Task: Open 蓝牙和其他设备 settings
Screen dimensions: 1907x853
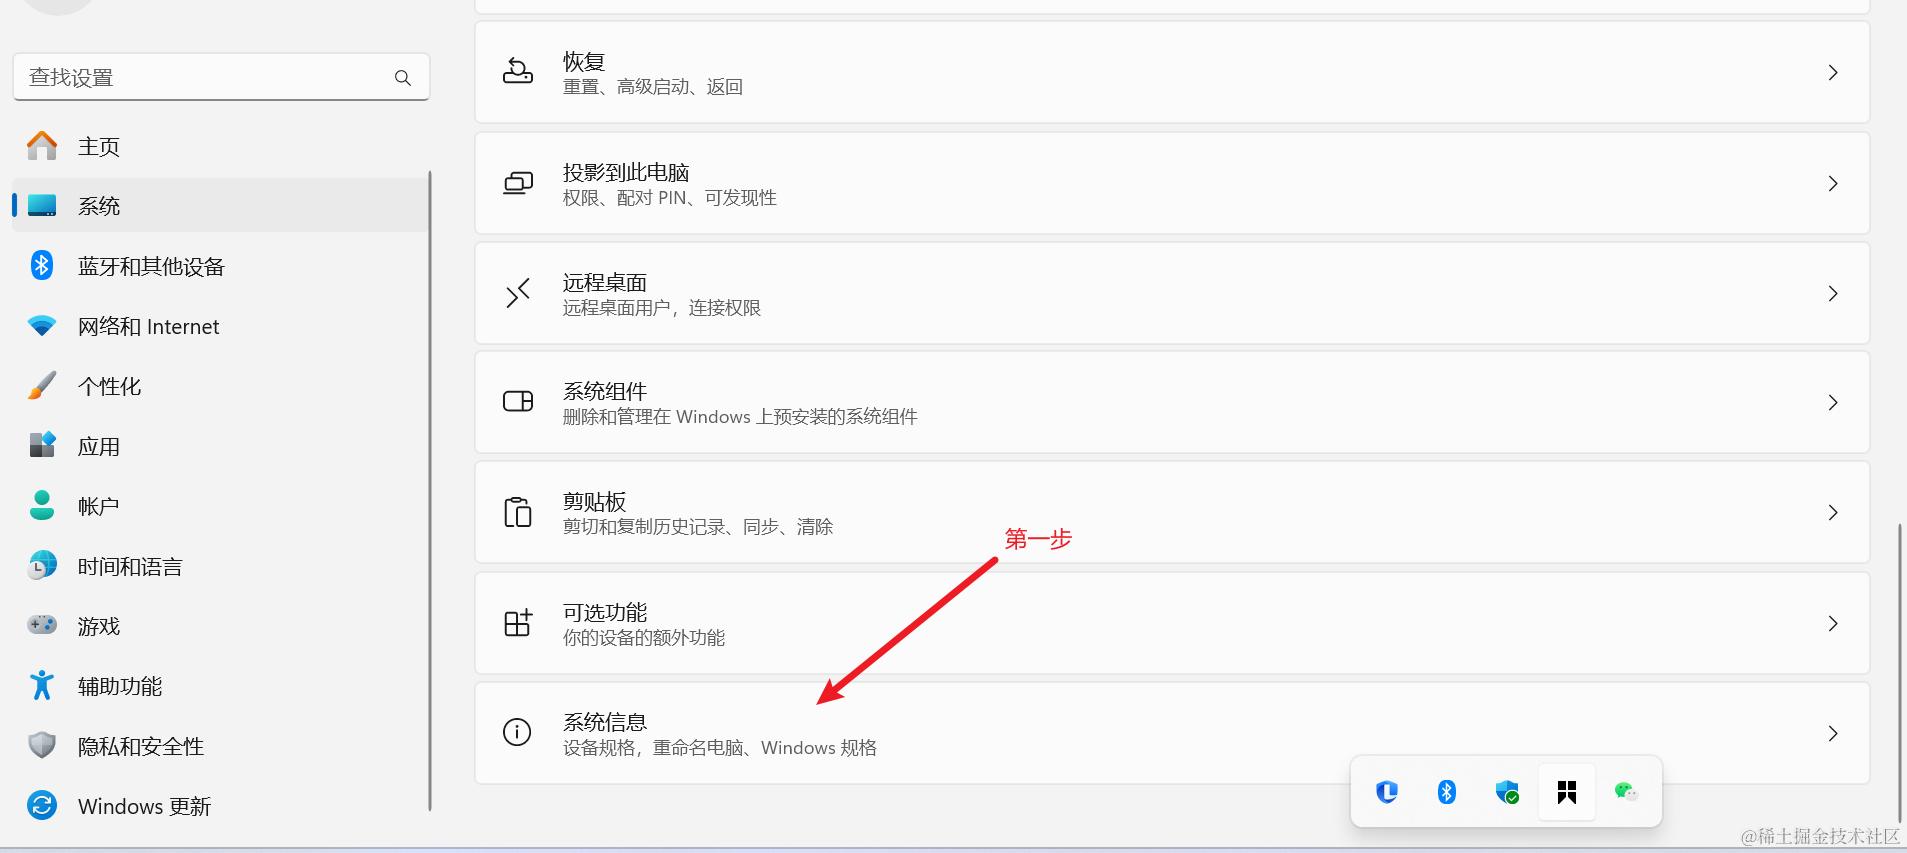Action: 221,266
